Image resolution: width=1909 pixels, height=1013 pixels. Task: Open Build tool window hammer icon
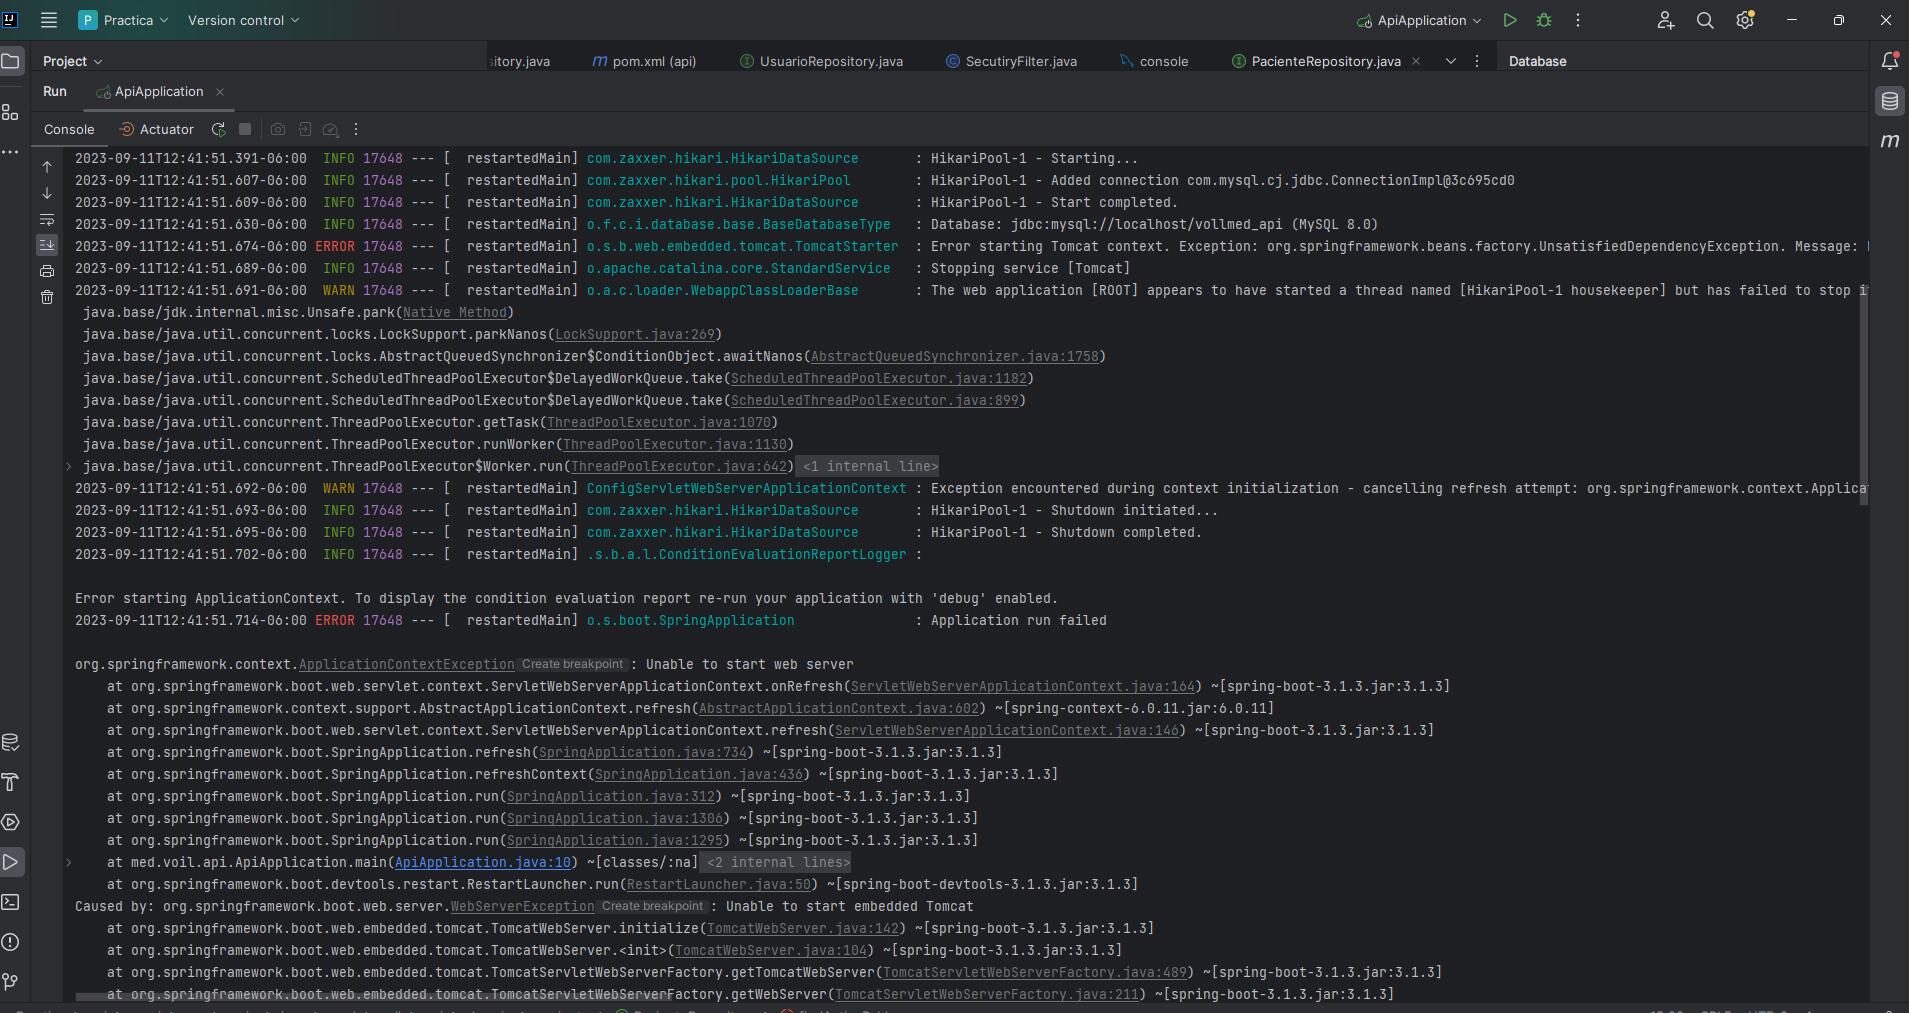(x=10, y=782)
